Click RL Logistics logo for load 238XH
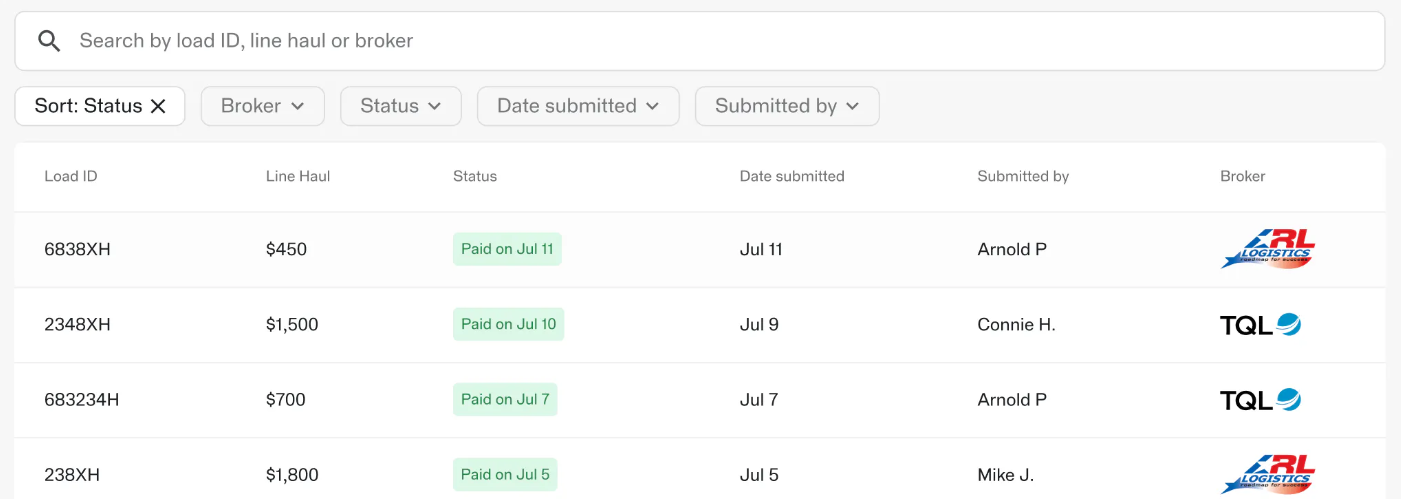 pyautogui.click(x=1267, y=475)
